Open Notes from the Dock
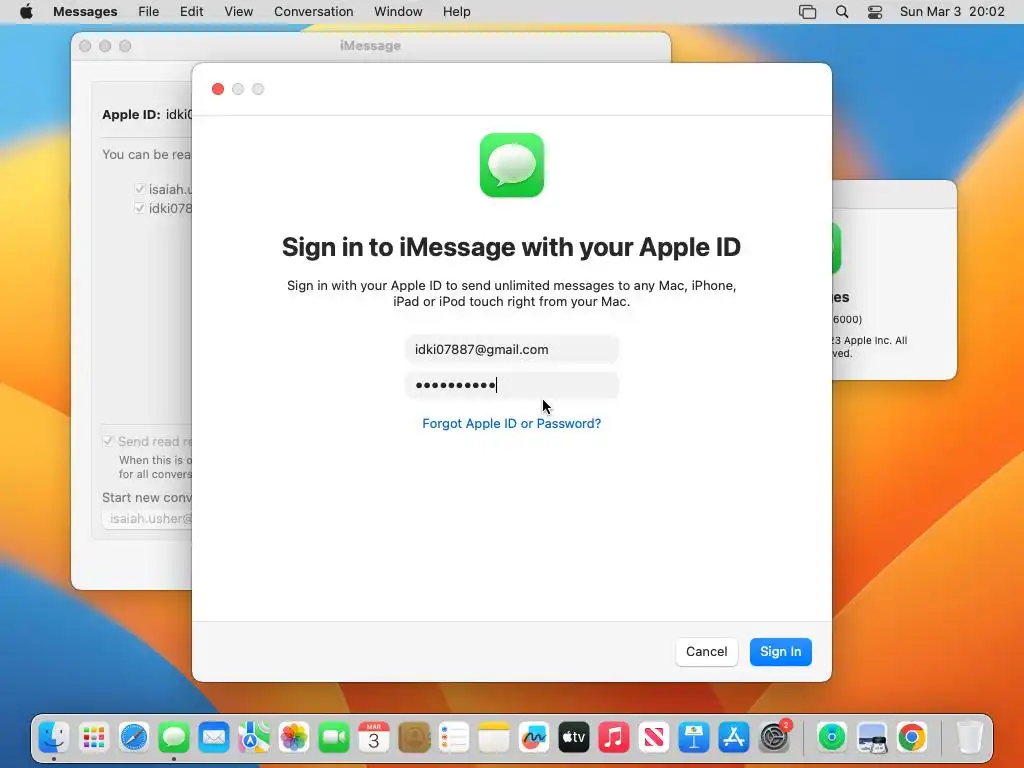Viewport: 1024px width, 768px height. (494, 738)
